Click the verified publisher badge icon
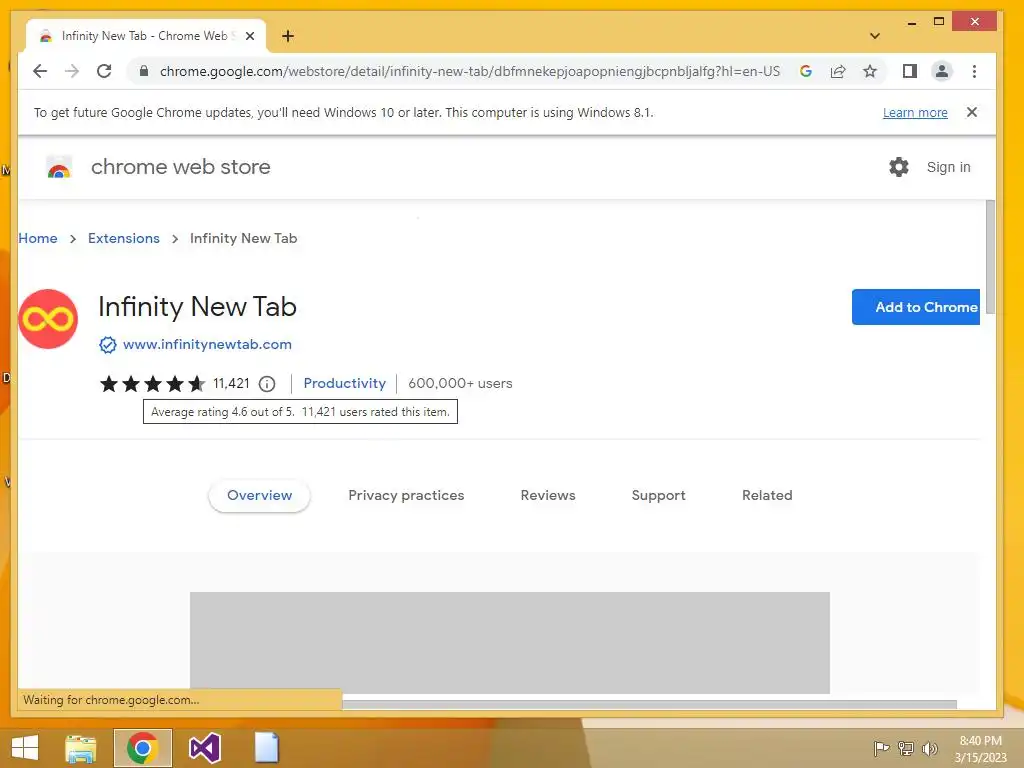Image resolution: width=1024 pixels, height=768 pixels. click(x=108, y=344)
